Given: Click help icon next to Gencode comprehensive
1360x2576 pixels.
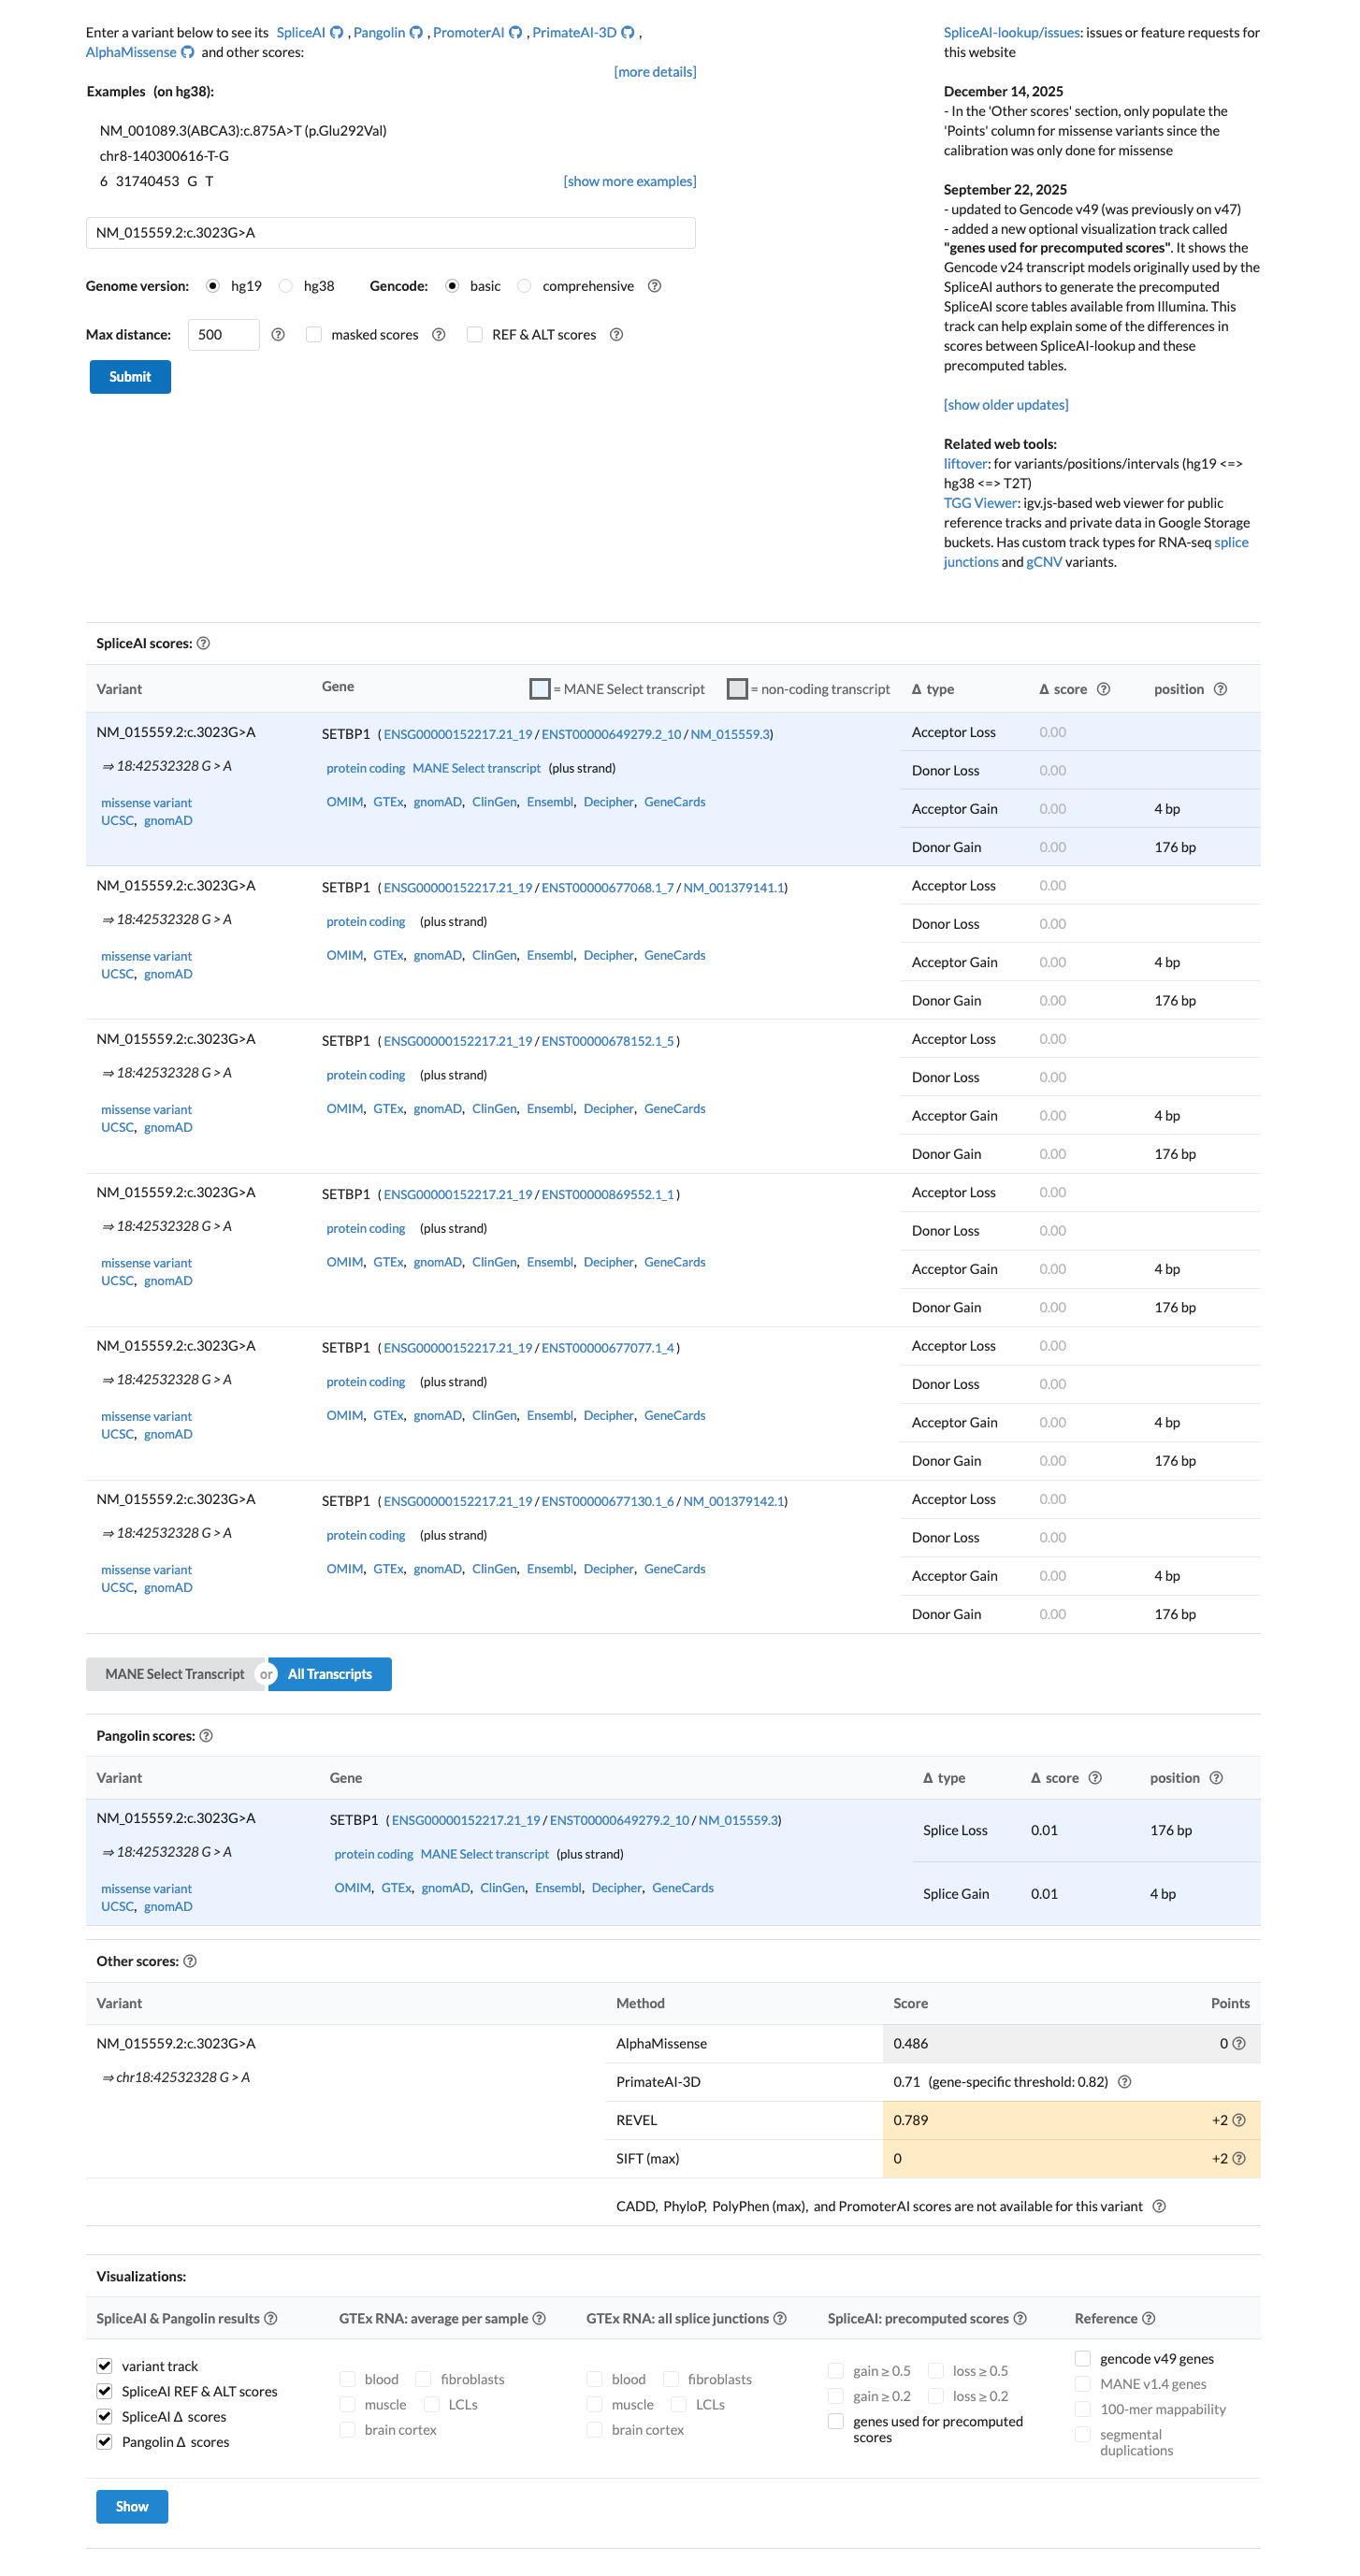Looking at the screenshot, I should click(654, 286).
